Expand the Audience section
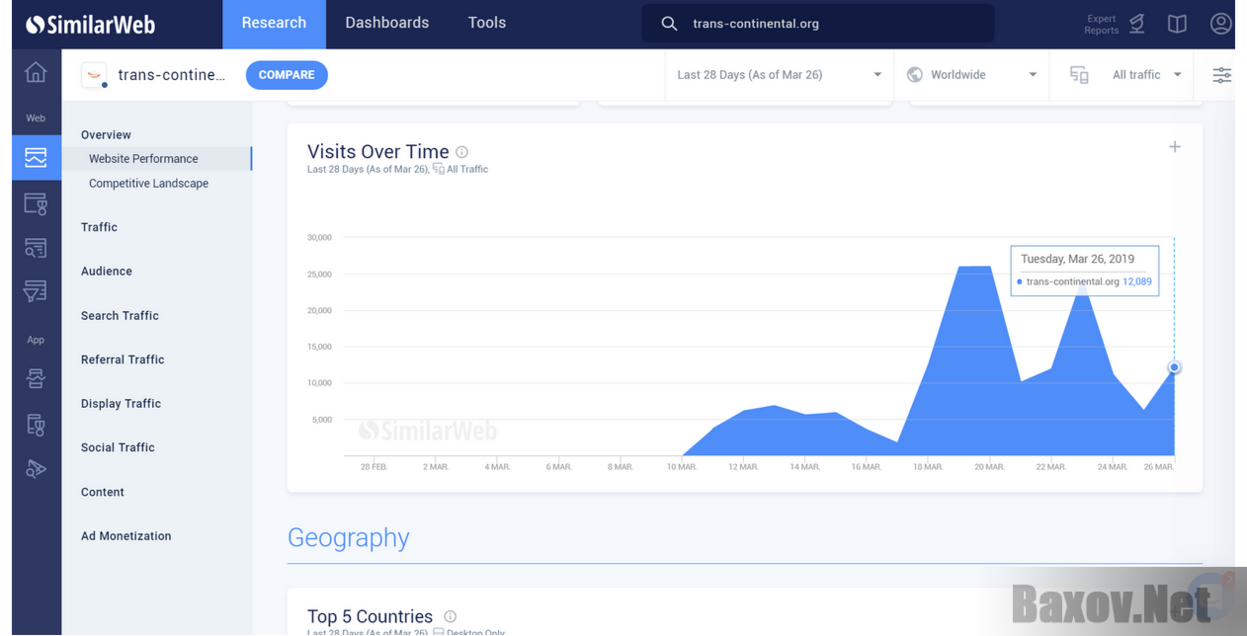The width and height of the screenshot is (1247, 636). point(106,271)
